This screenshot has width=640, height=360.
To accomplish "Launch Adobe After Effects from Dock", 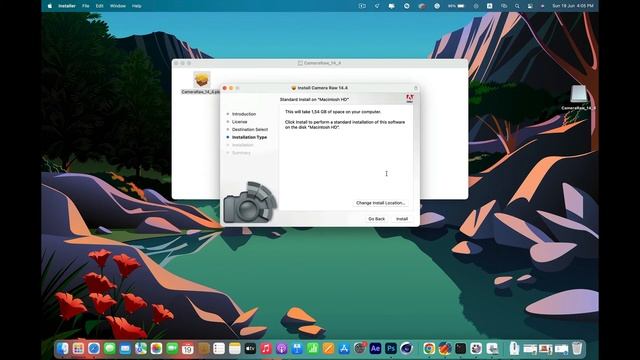I will point(376,348).
